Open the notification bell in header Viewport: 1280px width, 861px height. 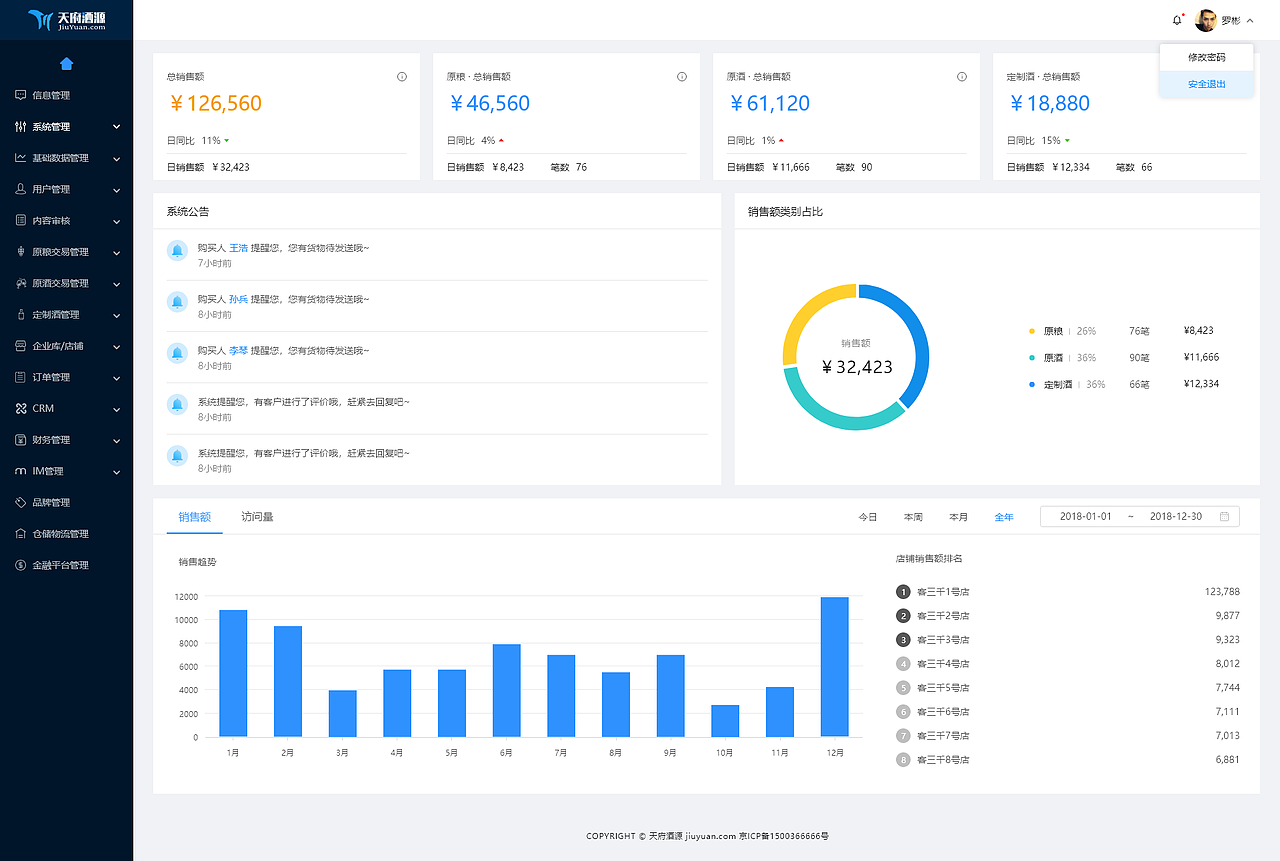1177,20
